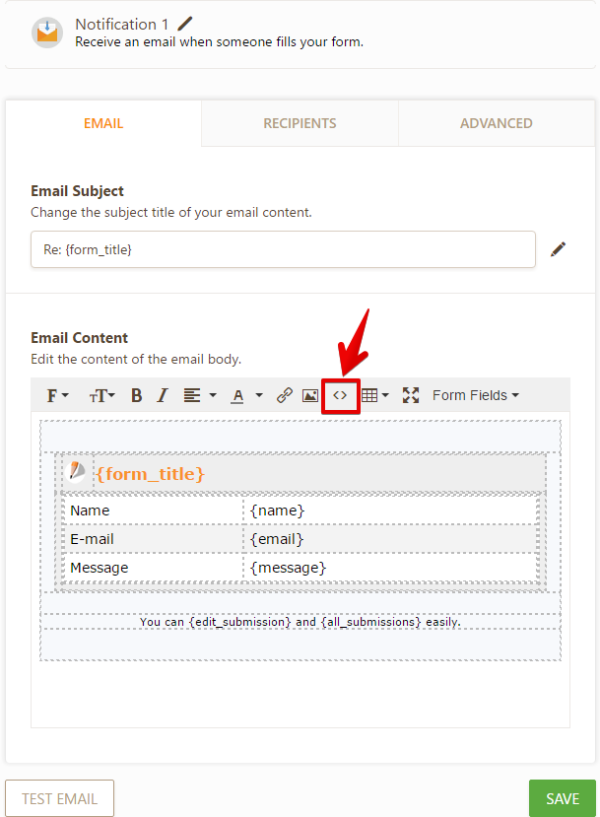600x817 pixels.
Task: Open the font family dropdown
Action: pyautogui.click(x=57, y=396)
